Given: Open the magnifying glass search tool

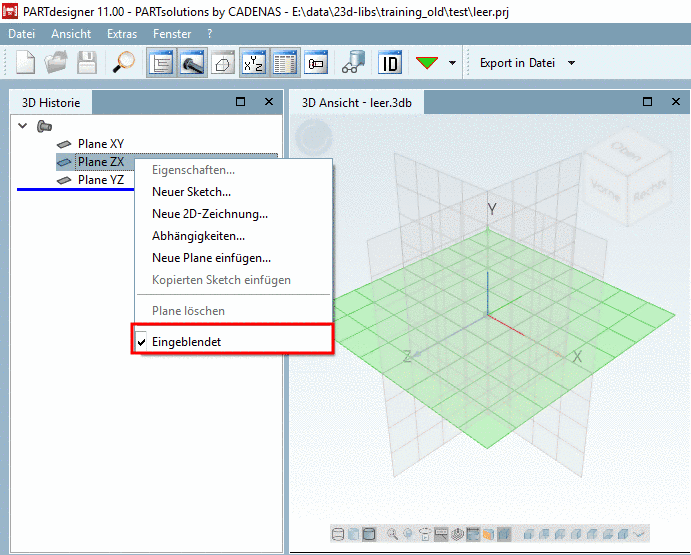Looking at the screenshot, I should pyautogui.click(x=123, y=63).
